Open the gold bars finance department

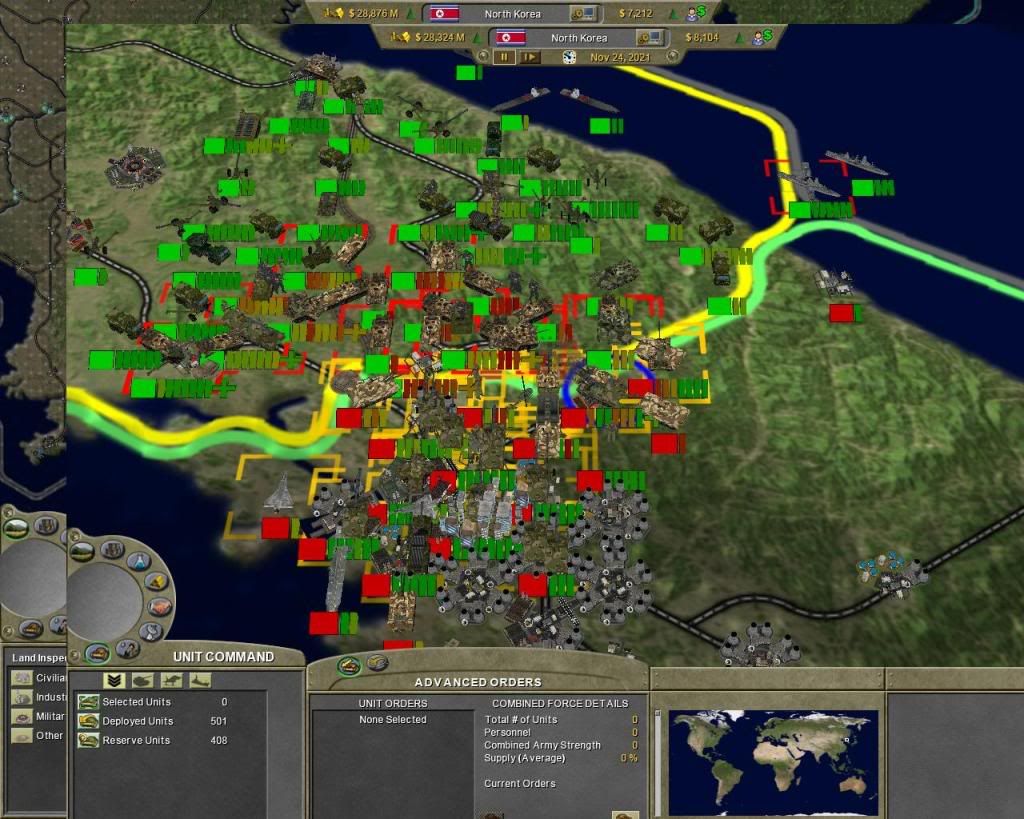(x=155, y=582)
